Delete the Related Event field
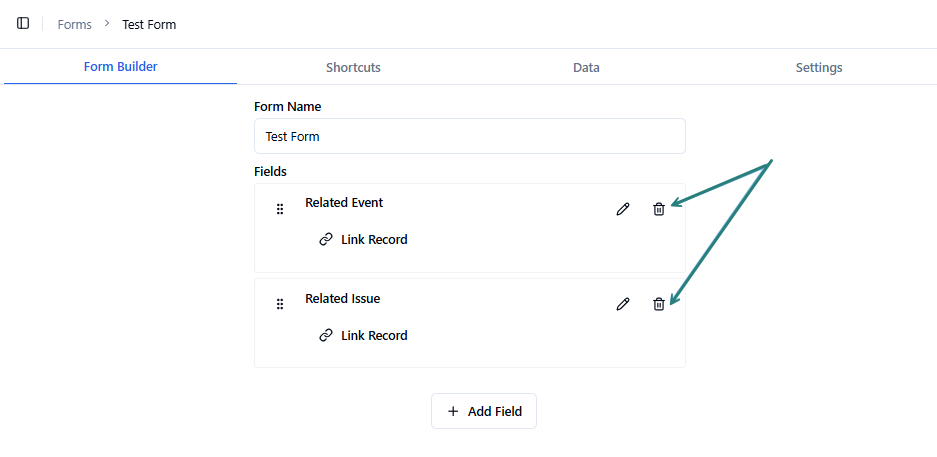Viewport: 937px width, 457px height. coord(659,209)
